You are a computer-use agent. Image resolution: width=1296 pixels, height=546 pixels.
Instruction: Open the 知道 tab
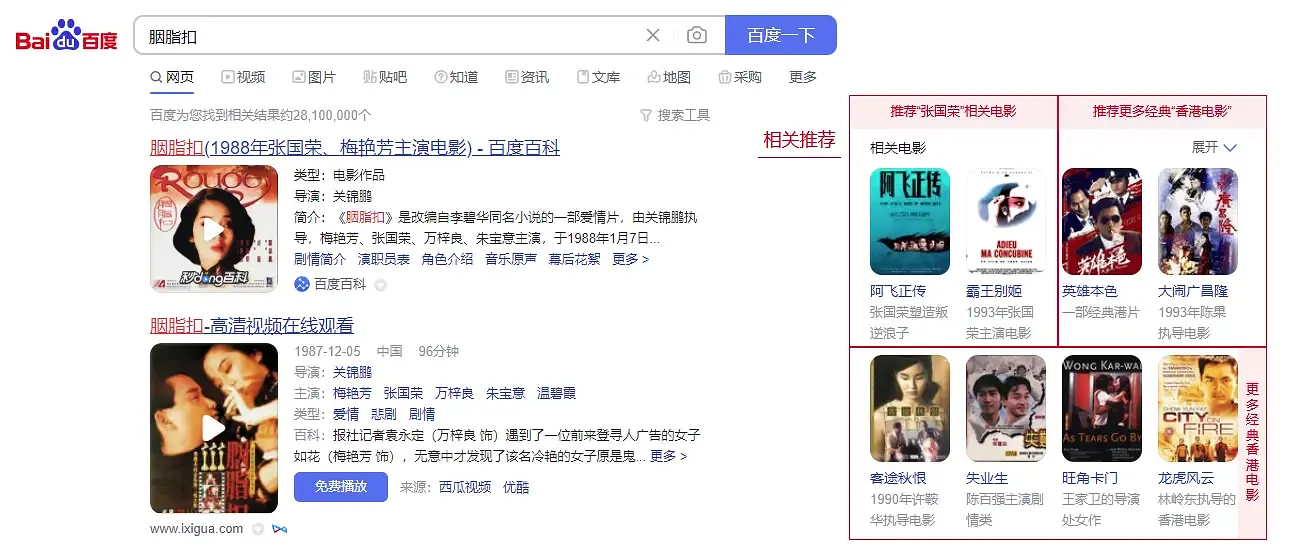[456, 77]
